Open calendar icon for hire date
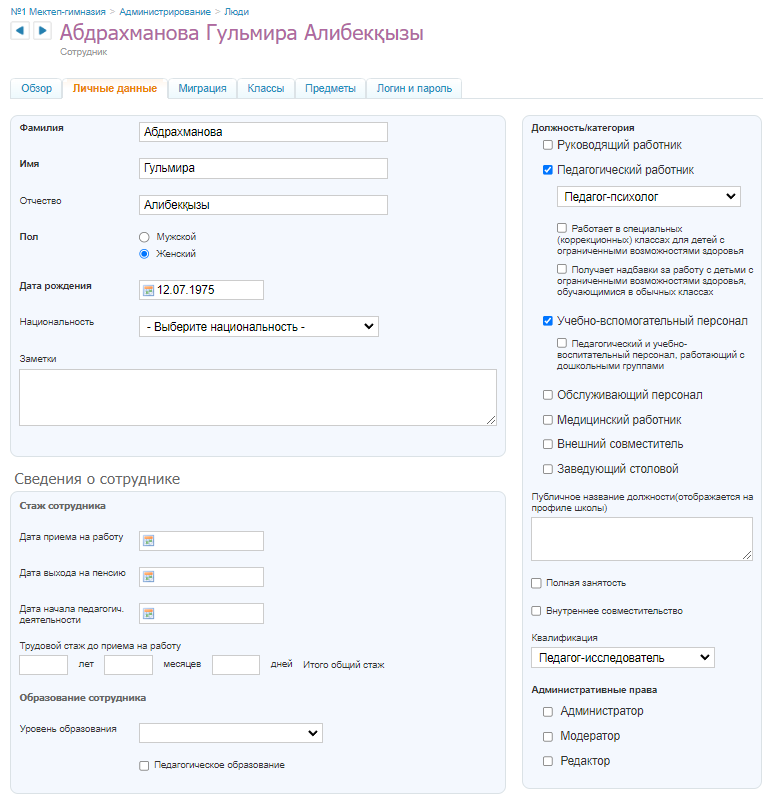The width and height of the screenshot is (773, 801). [x=148, y=541]
